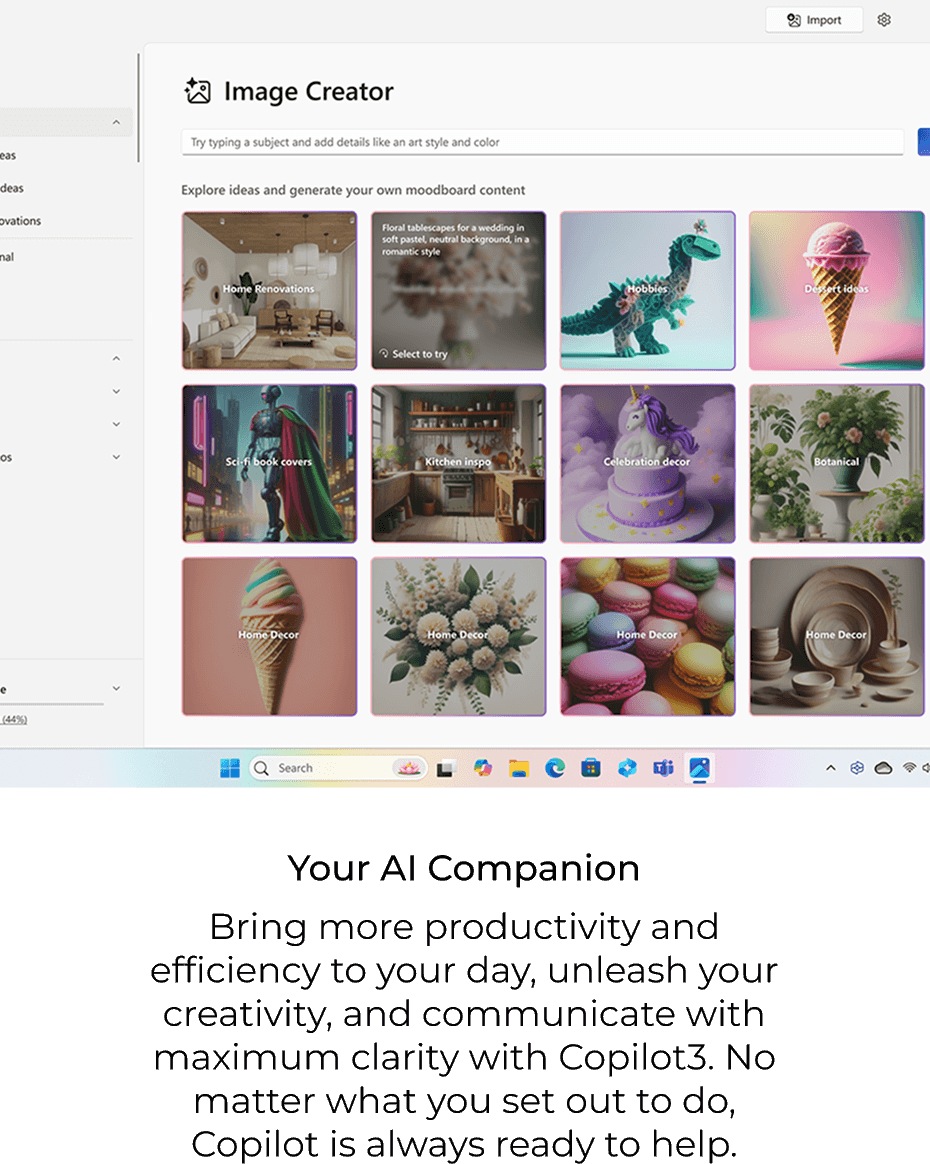
Task: Open the Home Renovations idea card
Action: [269, 290]
